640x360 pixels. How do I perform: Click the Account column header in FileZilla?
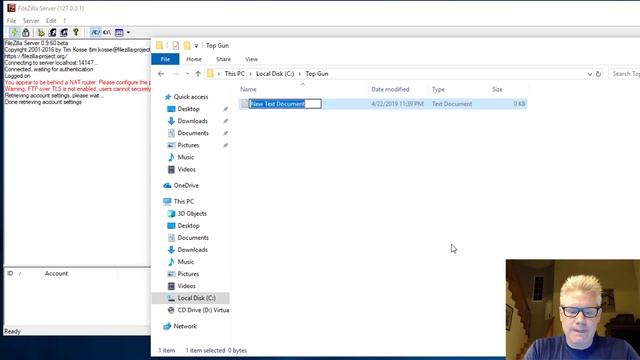56,273
